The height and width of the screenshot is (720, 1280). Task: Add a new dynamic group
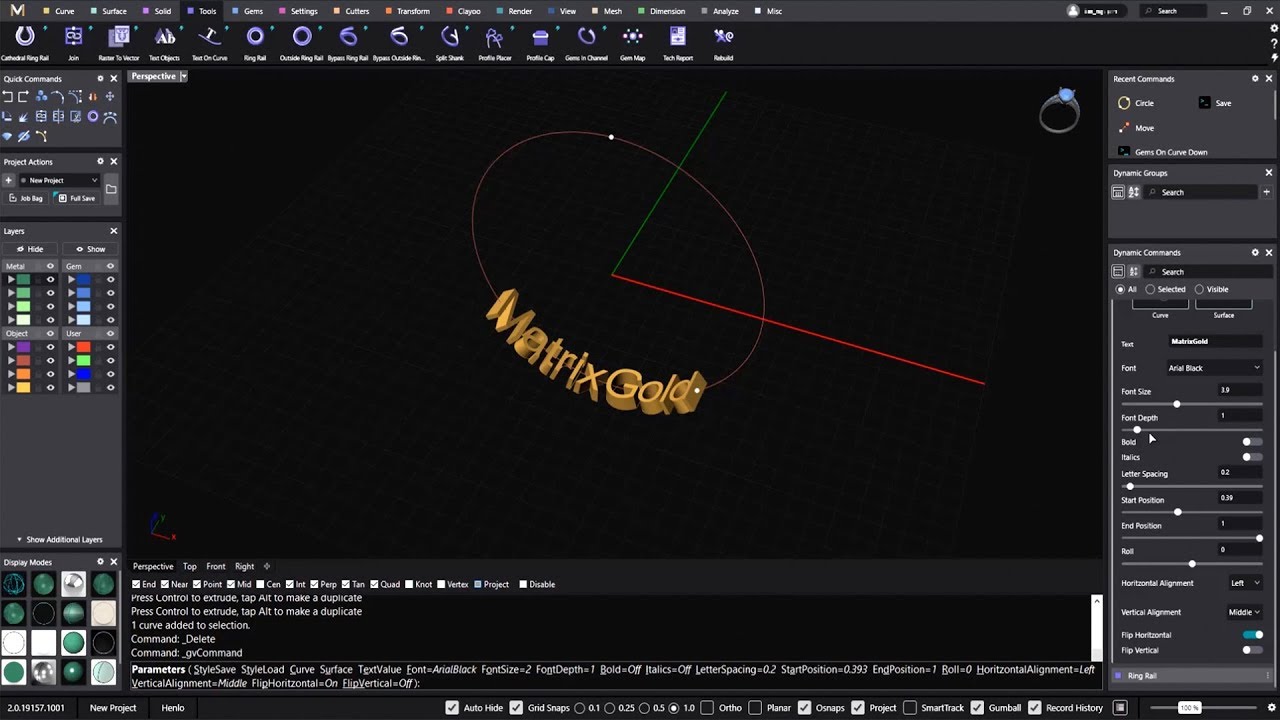pyautogui.click(x=1267, y=192)
